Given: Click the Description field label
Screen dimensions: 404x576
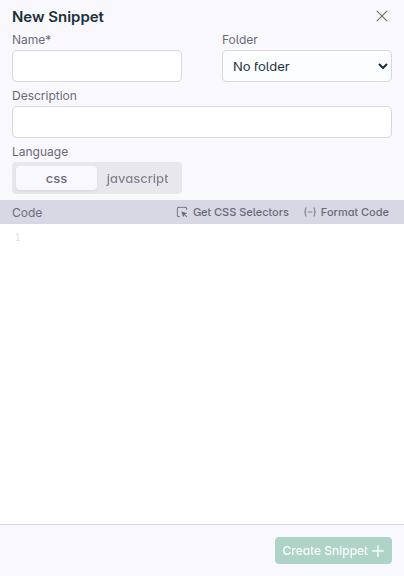Looking at the screenshot, I should 44,96.
